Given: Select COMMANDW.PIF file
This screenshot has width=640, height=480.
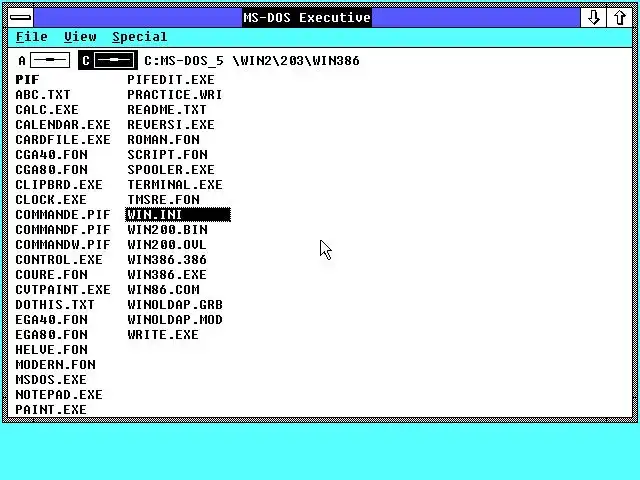Looking at the screenshot, I should click(63, 244).
